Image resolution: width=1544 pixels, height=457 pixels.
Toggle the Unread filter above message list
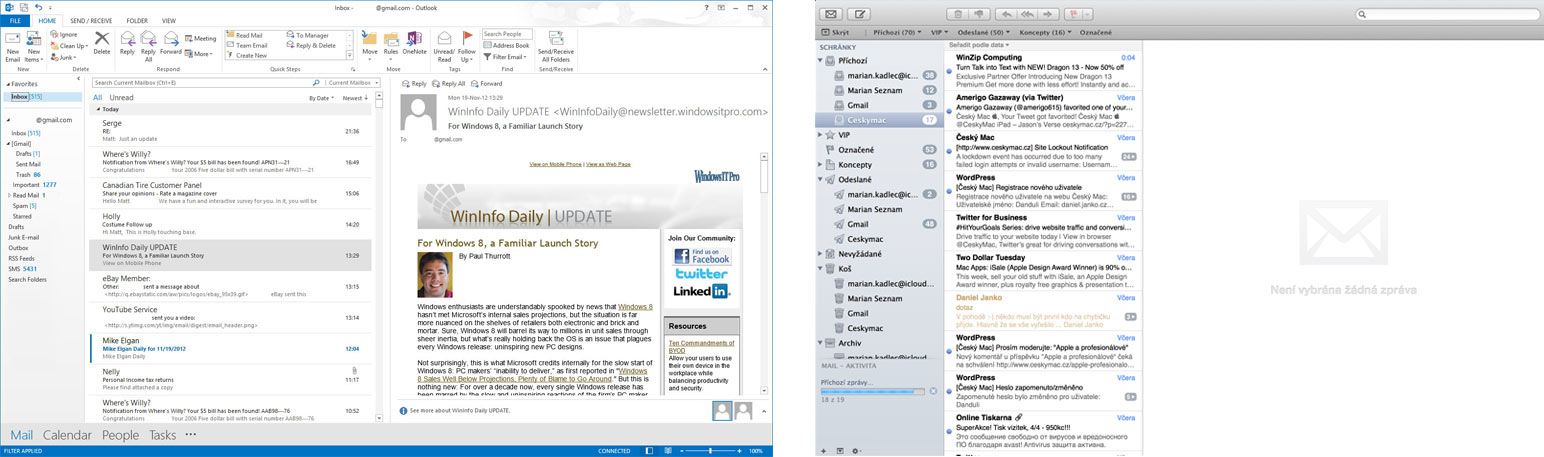(121, 98)
